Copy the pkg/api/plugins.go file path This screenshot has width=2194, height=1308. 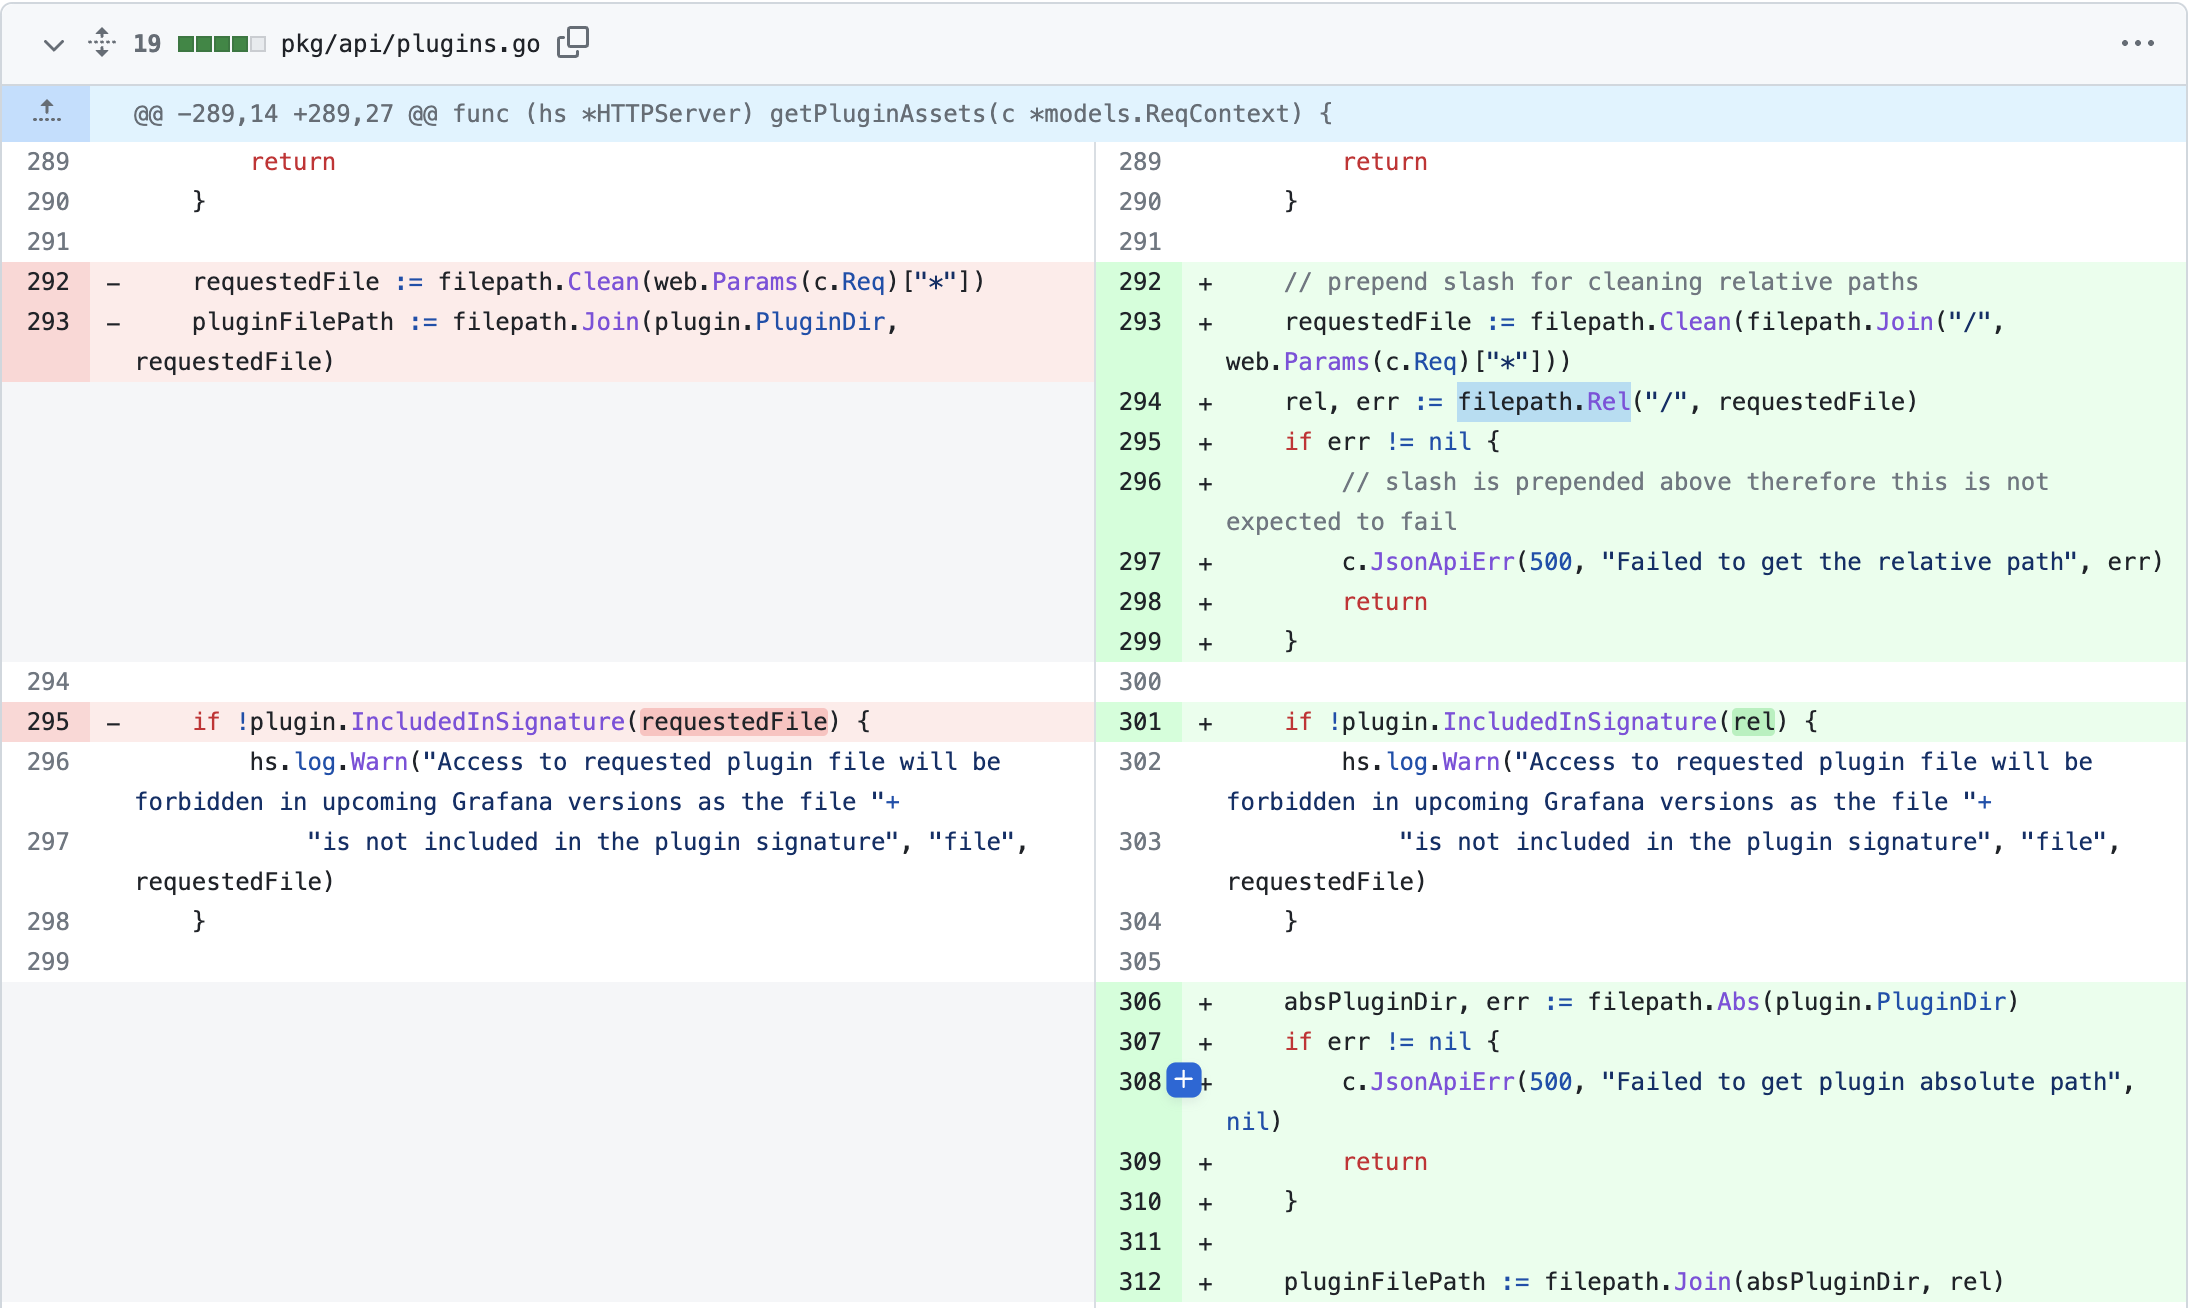coord(573,42)
